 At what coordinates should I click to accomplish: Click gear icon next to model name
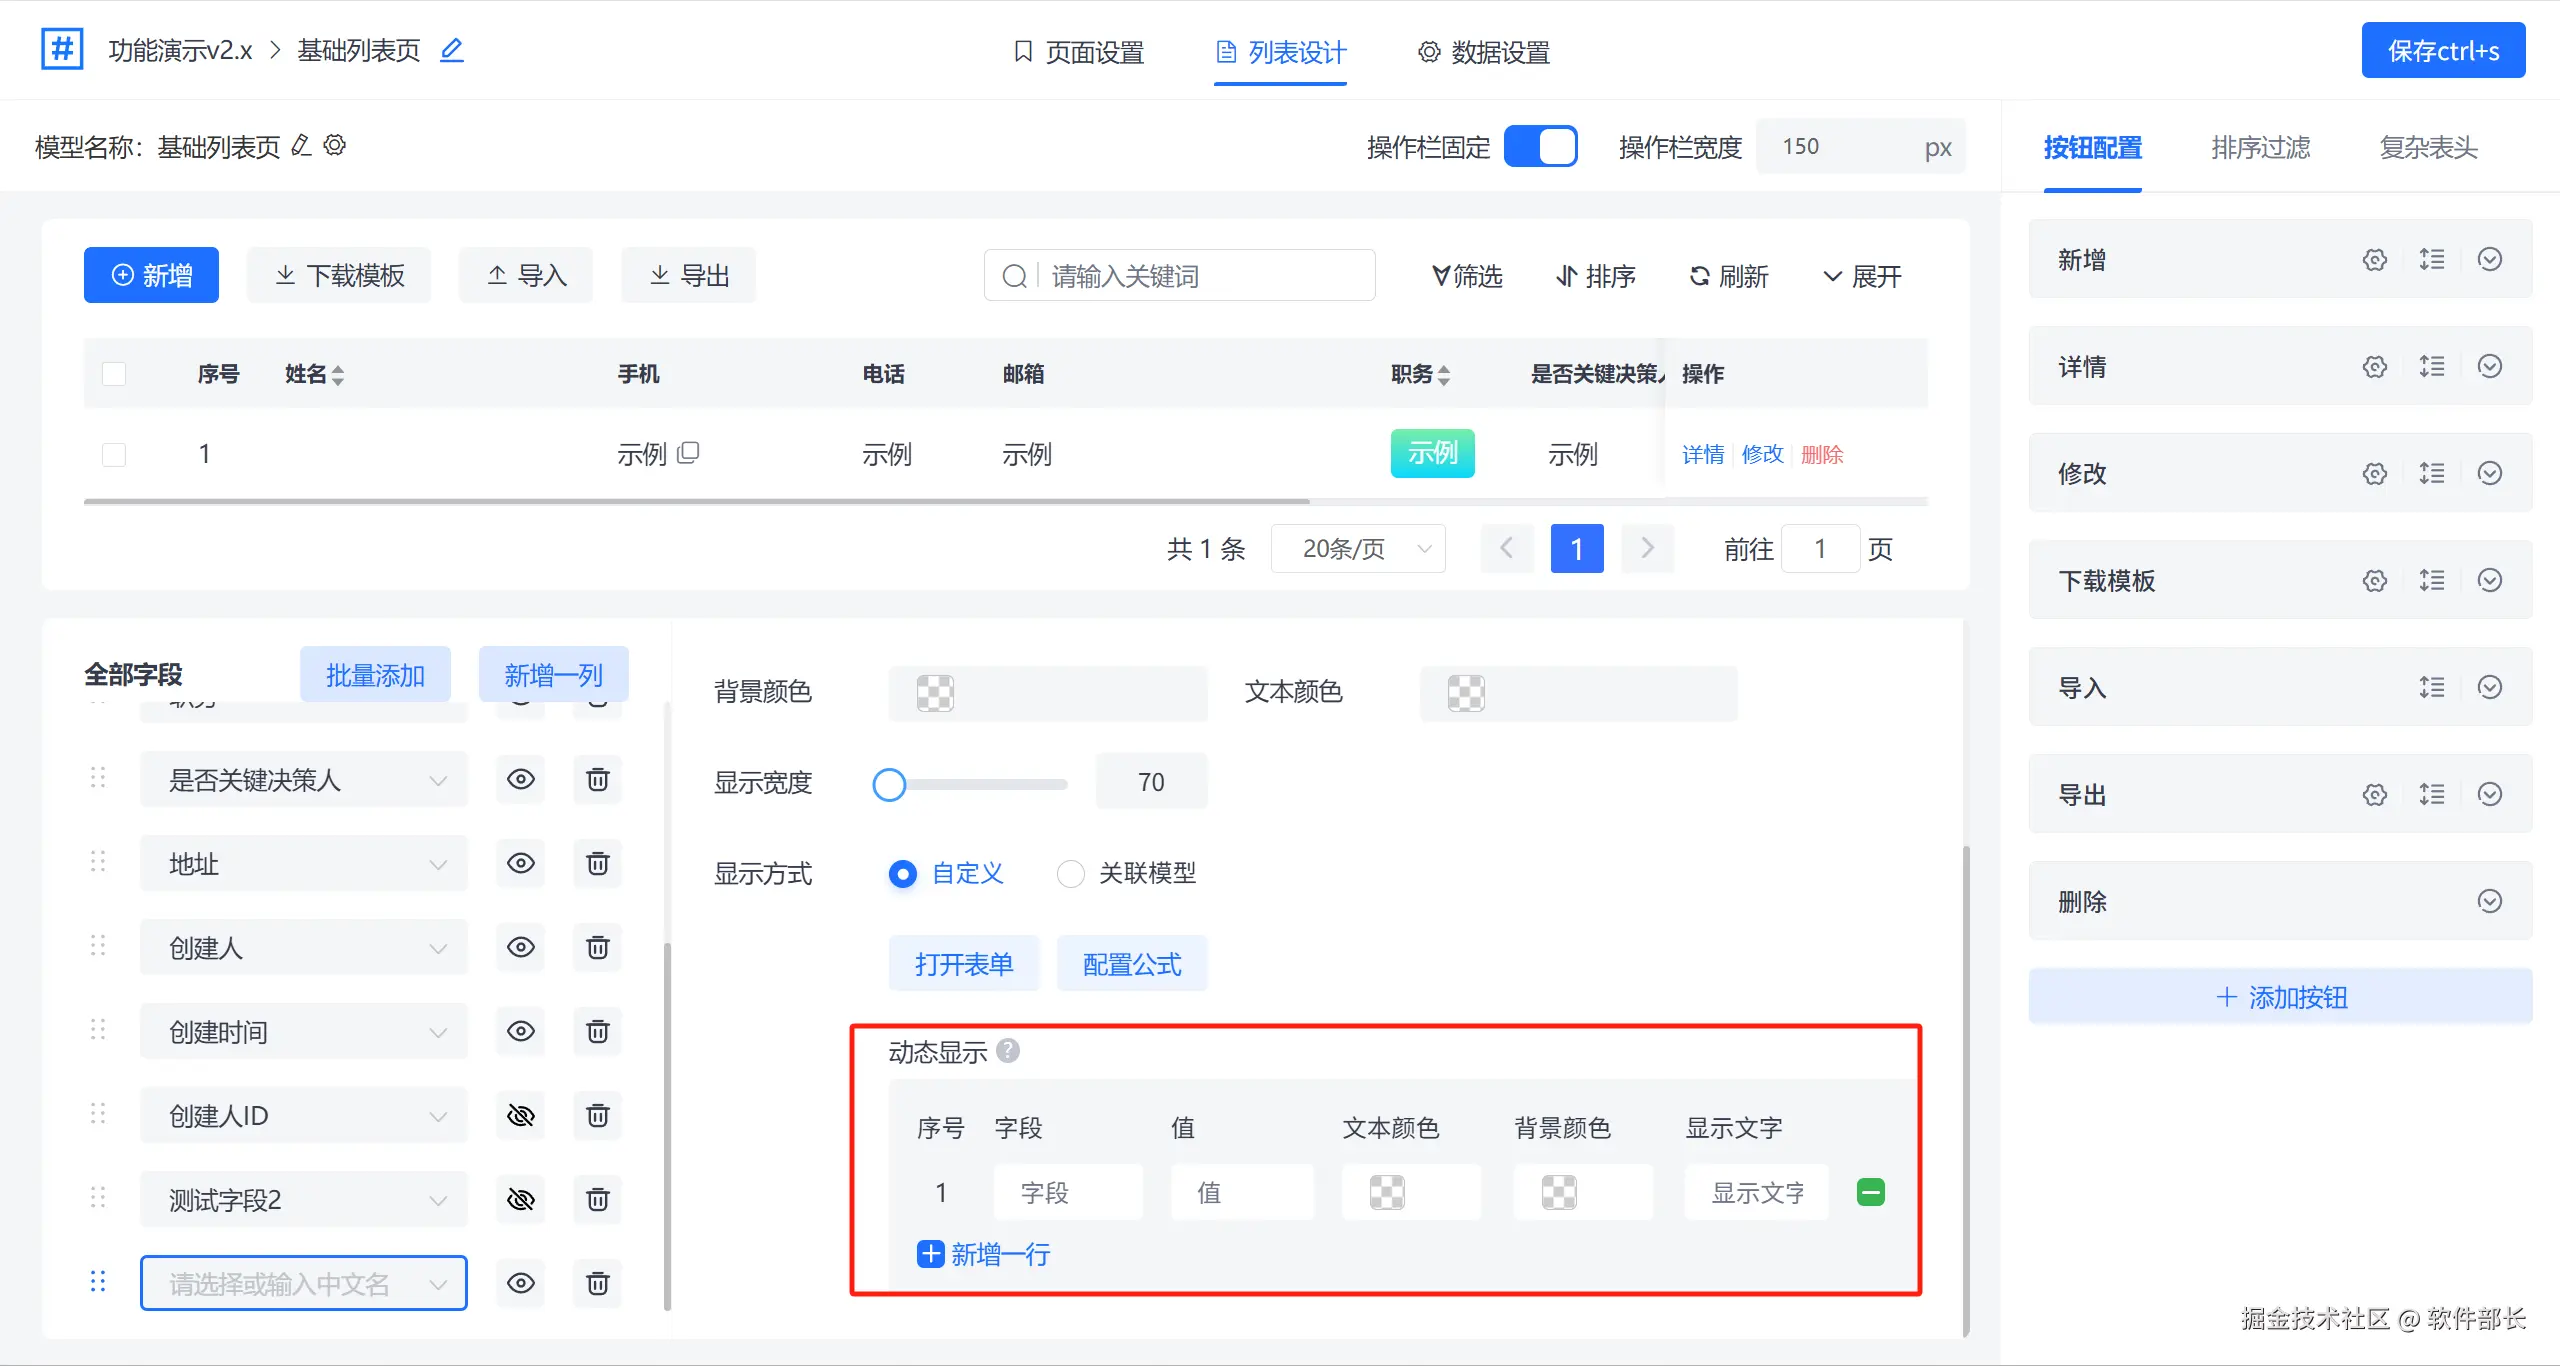[335, 146]
